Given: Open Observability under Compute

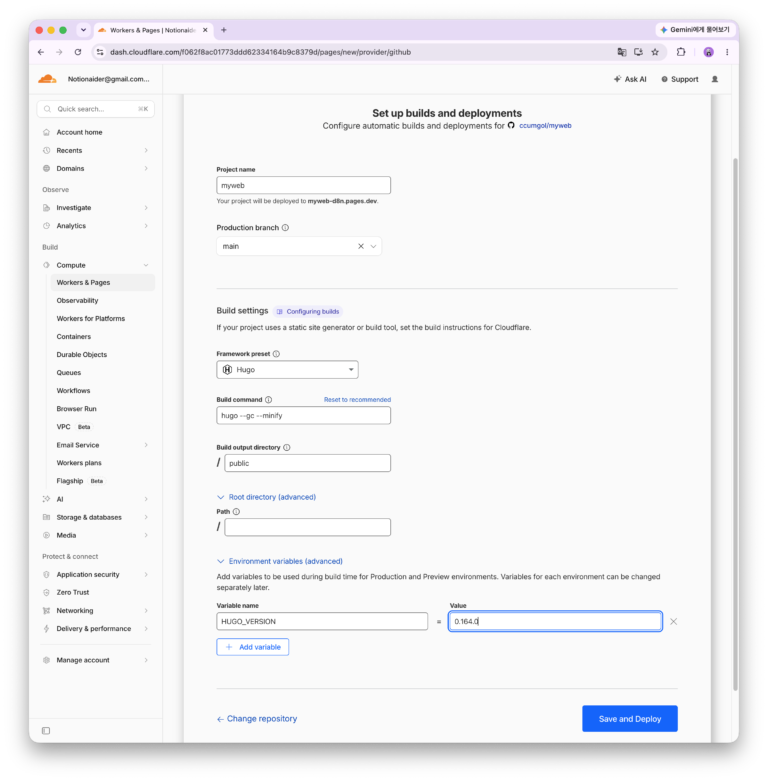Looking at the screenshot, I should tap(77, 300).
